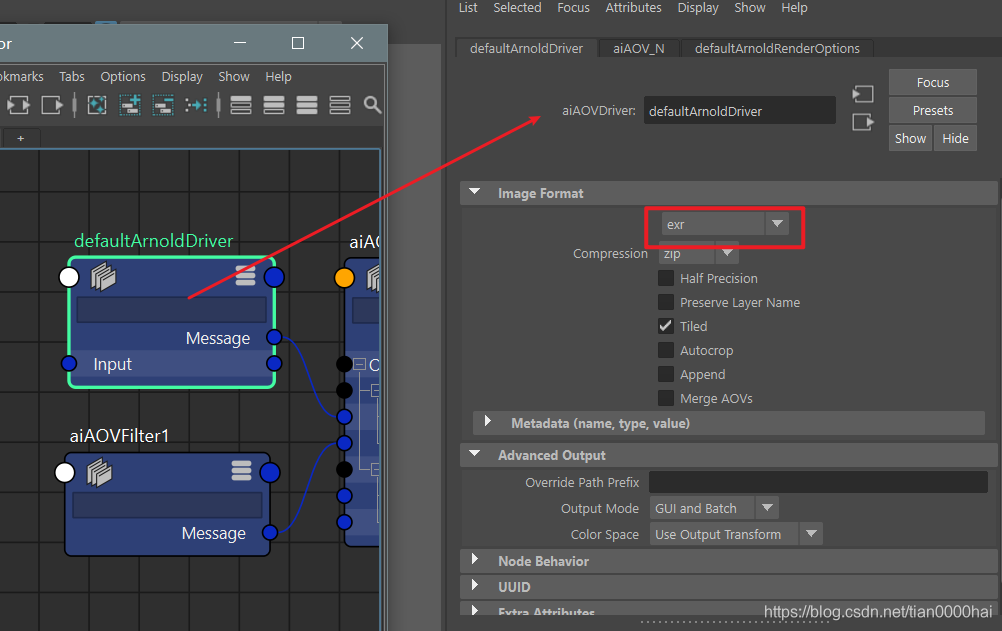Uncheck the Tiled checkbox

point(666,326)
